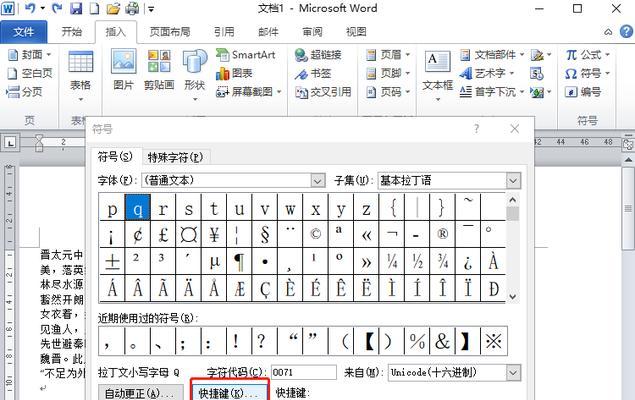Click the date and time icon

[x=537, y=73]
